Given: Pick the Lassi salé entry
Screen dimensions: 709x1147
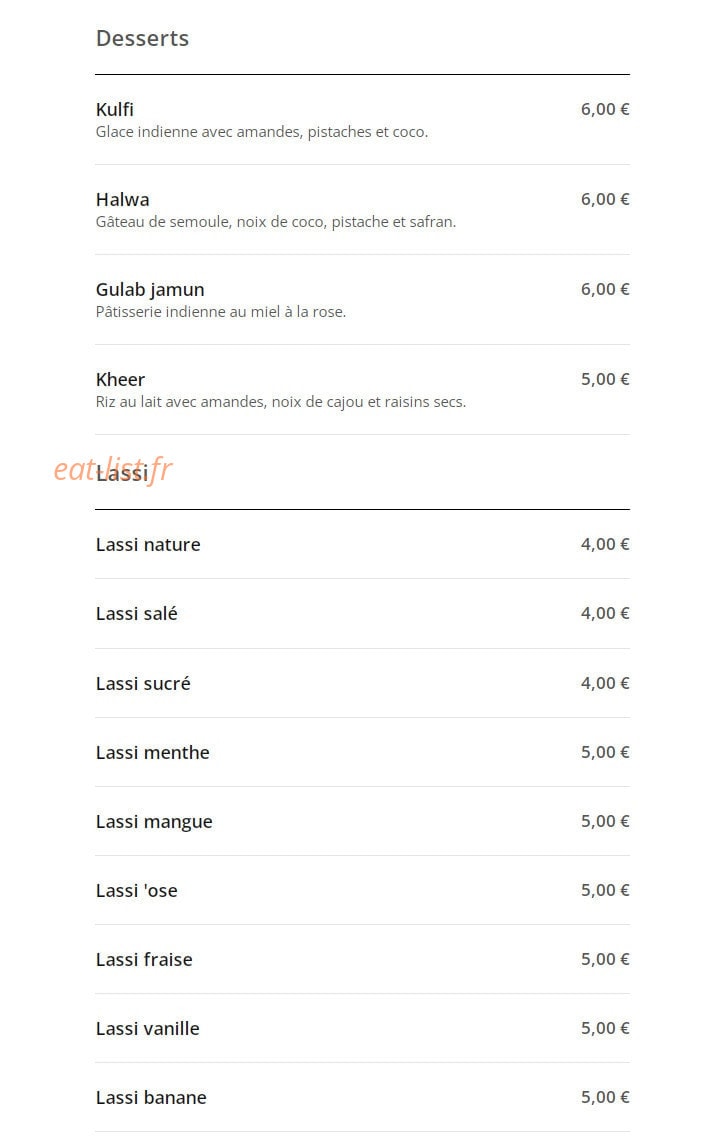Looking at the screenshot, I should [x=362, y=614].
